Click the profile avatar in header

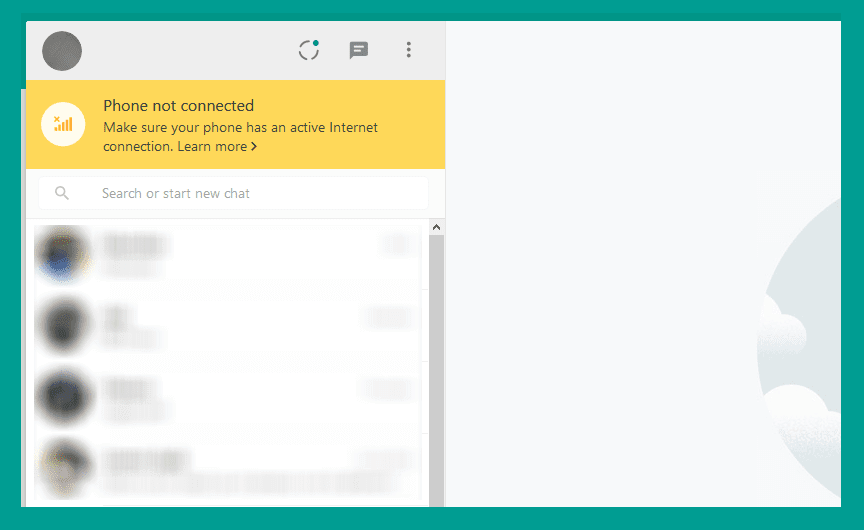[62, 51]
